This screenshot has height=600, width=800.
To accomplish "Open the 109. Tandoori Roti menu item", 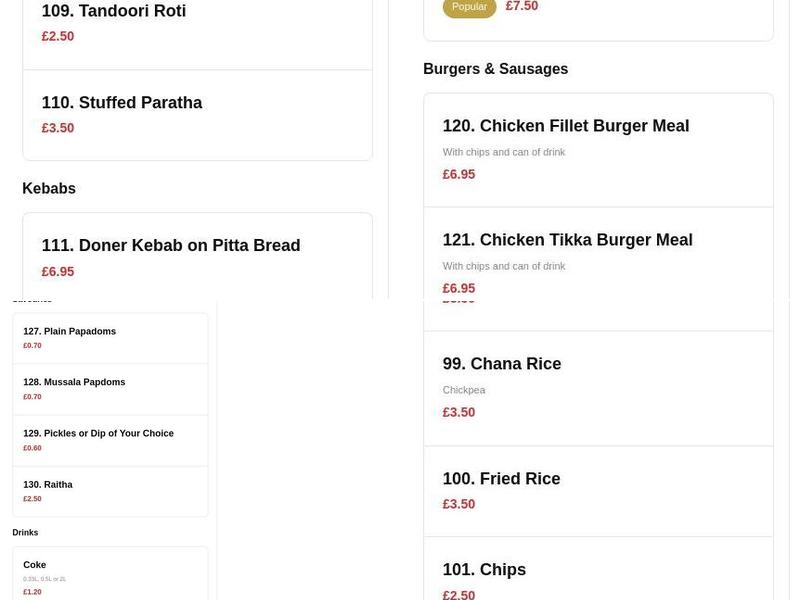I will coord(114,11).
